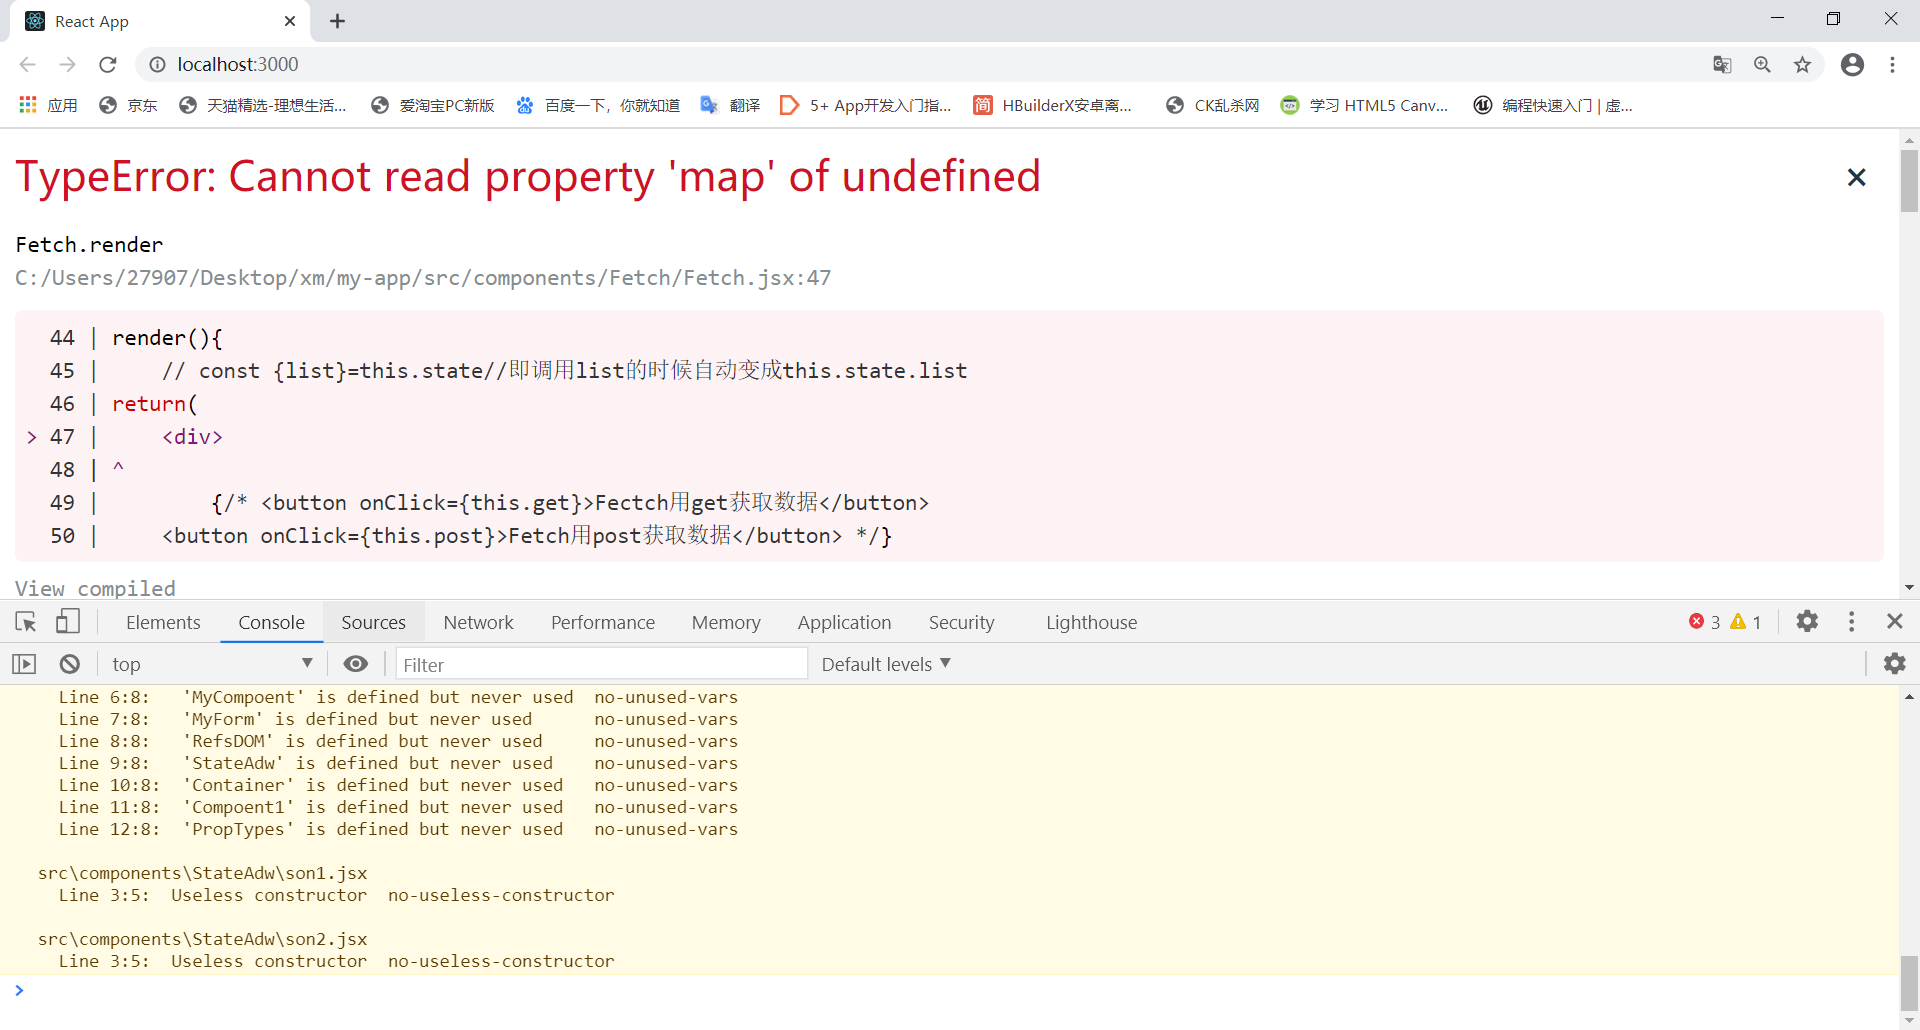Reload the localhost page
1920x1030 pixels.
point(108,64)
